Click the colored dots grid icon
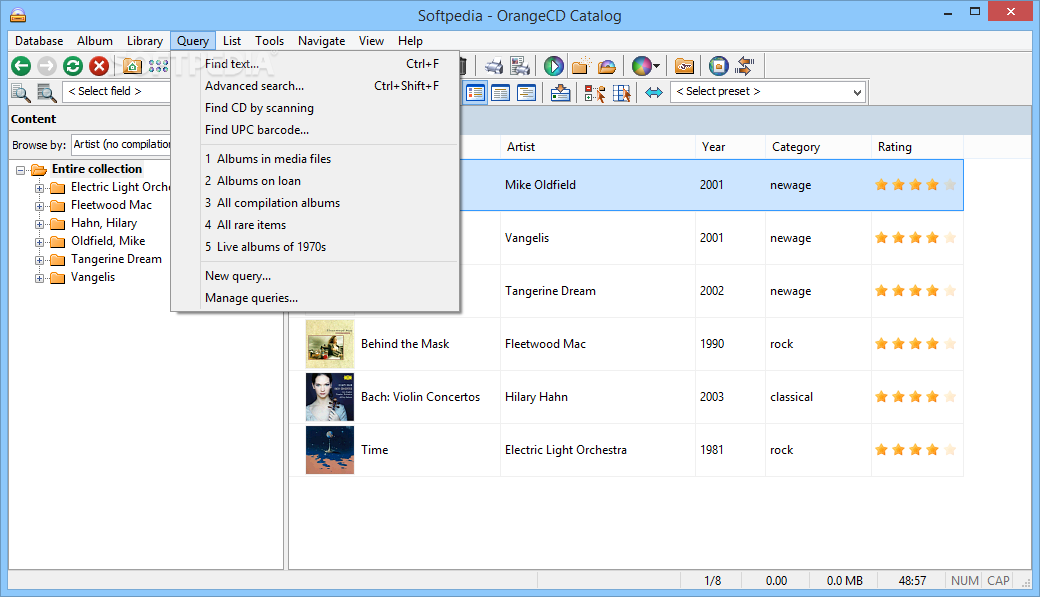This screenshot has width=1040, height=597. click(x=158, y=66)
